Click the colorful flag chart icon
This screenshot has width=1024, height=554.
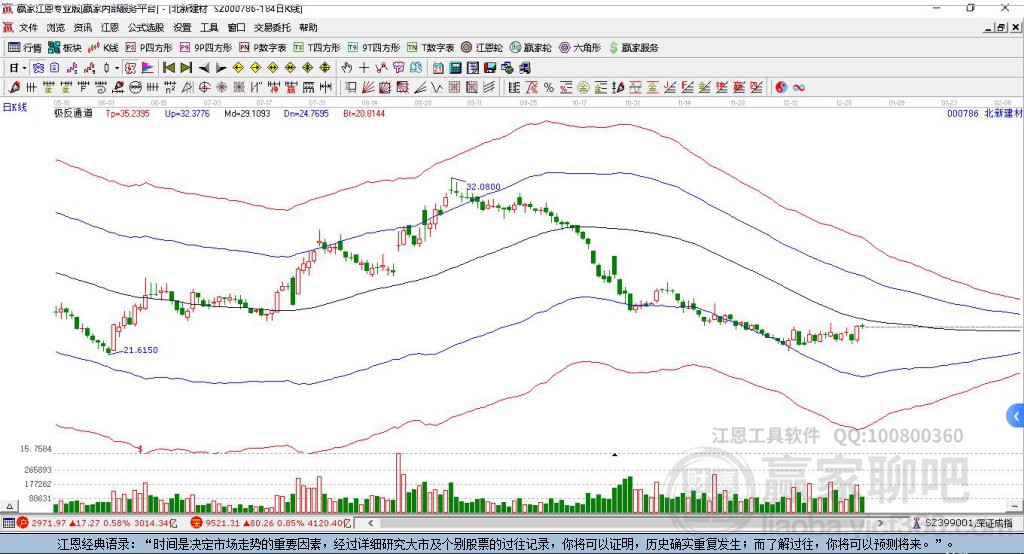click(148, 68)
